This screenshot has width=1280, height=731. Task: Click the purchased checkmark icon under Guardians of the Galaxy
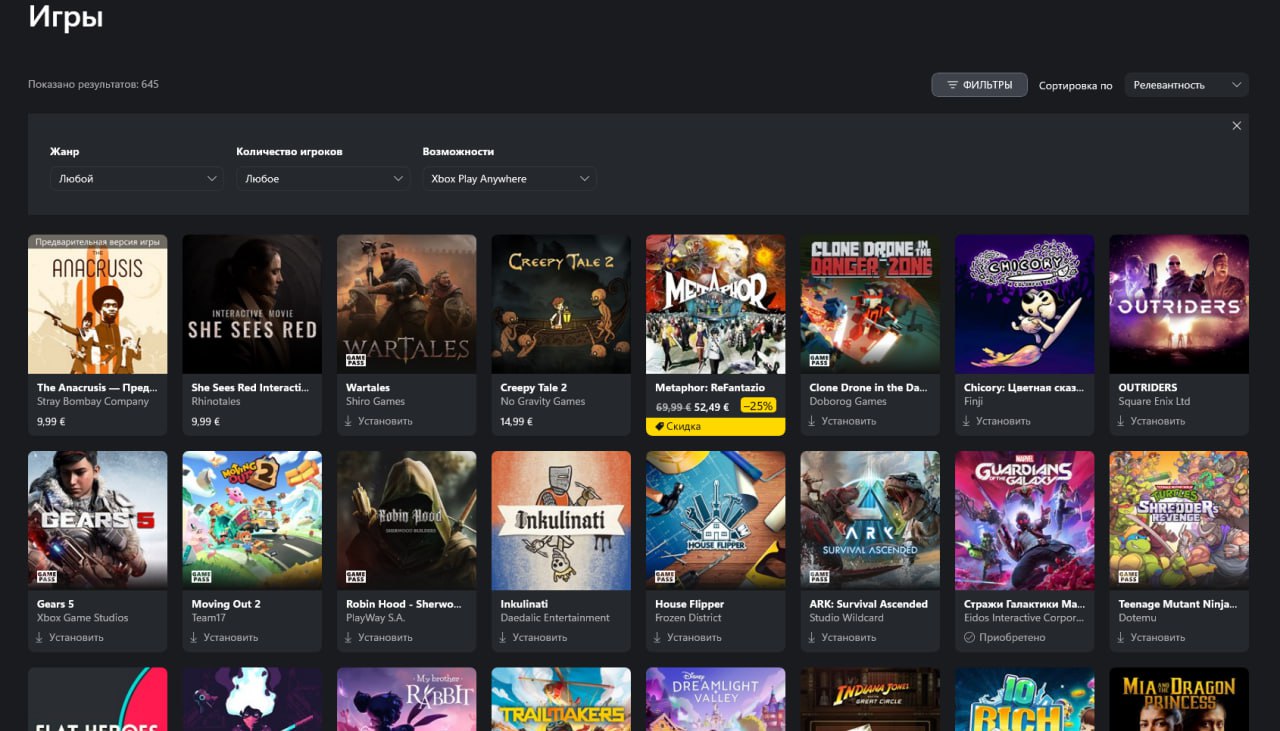click(967, 637)
